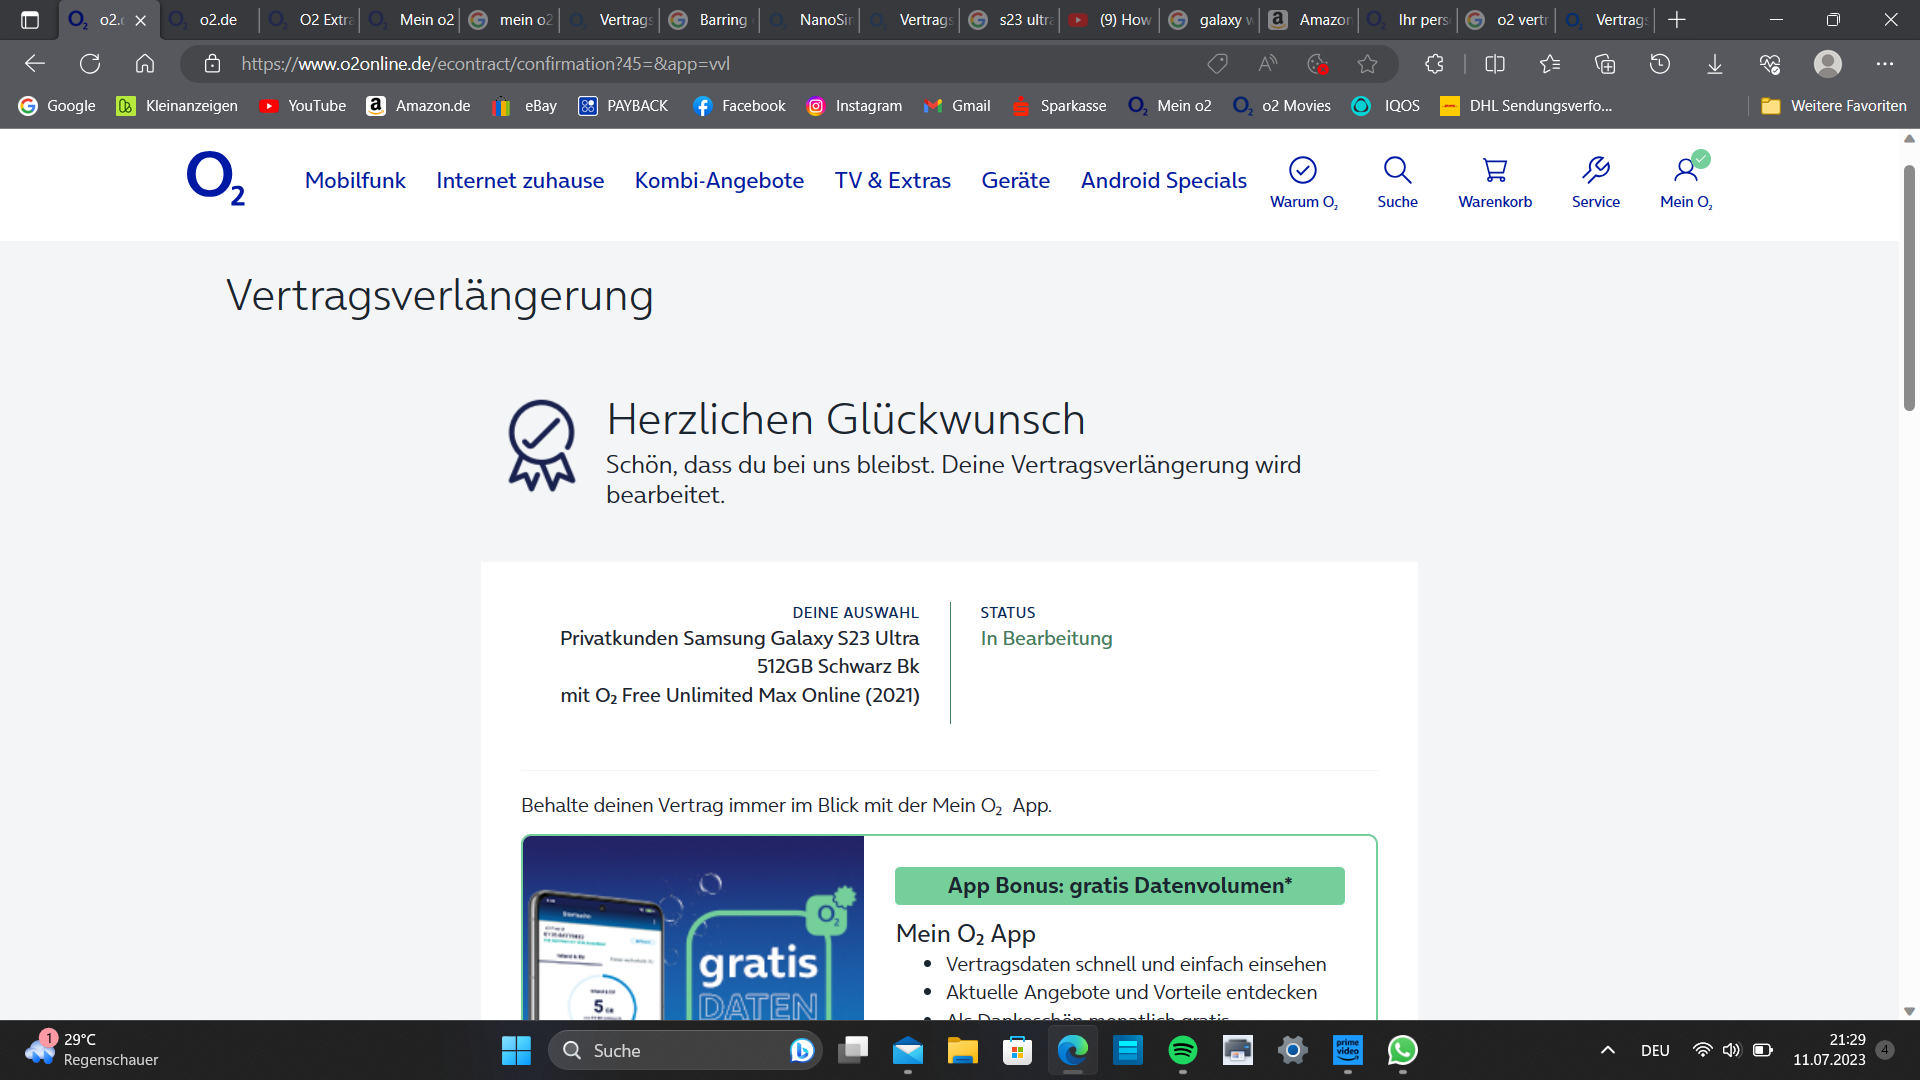This screenshot has height=1080, width=1920.
Task: Open the O2 logo homepage link
Action: [x=216, y=179]
